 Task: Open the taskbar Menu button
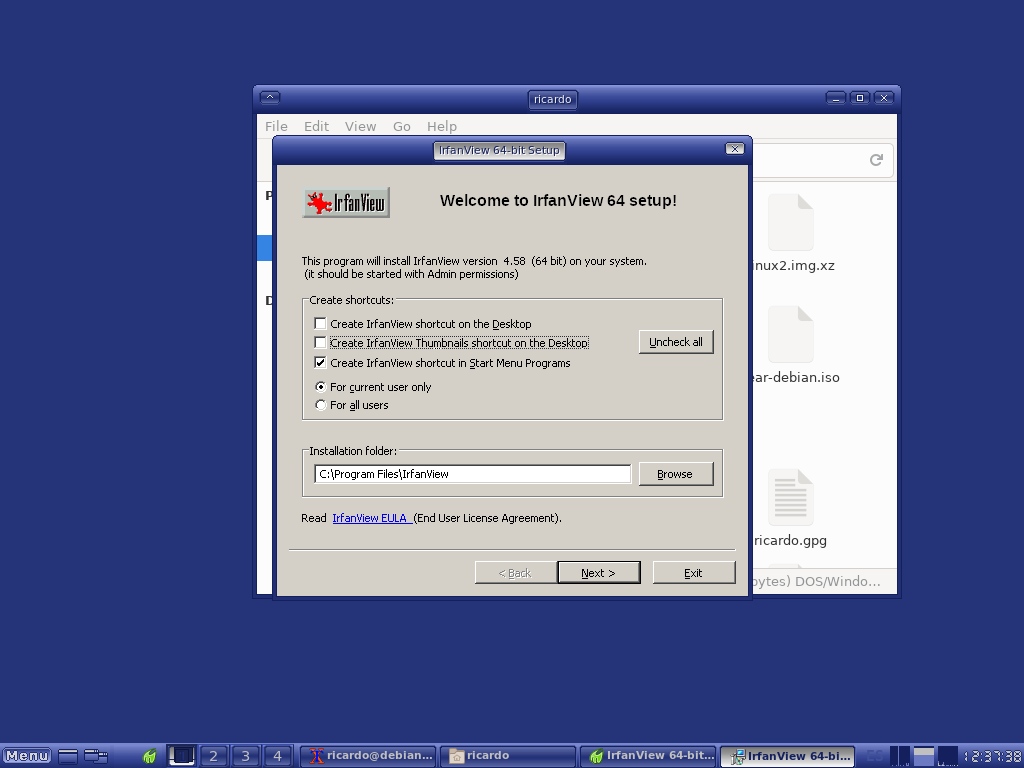coord(27,756)
